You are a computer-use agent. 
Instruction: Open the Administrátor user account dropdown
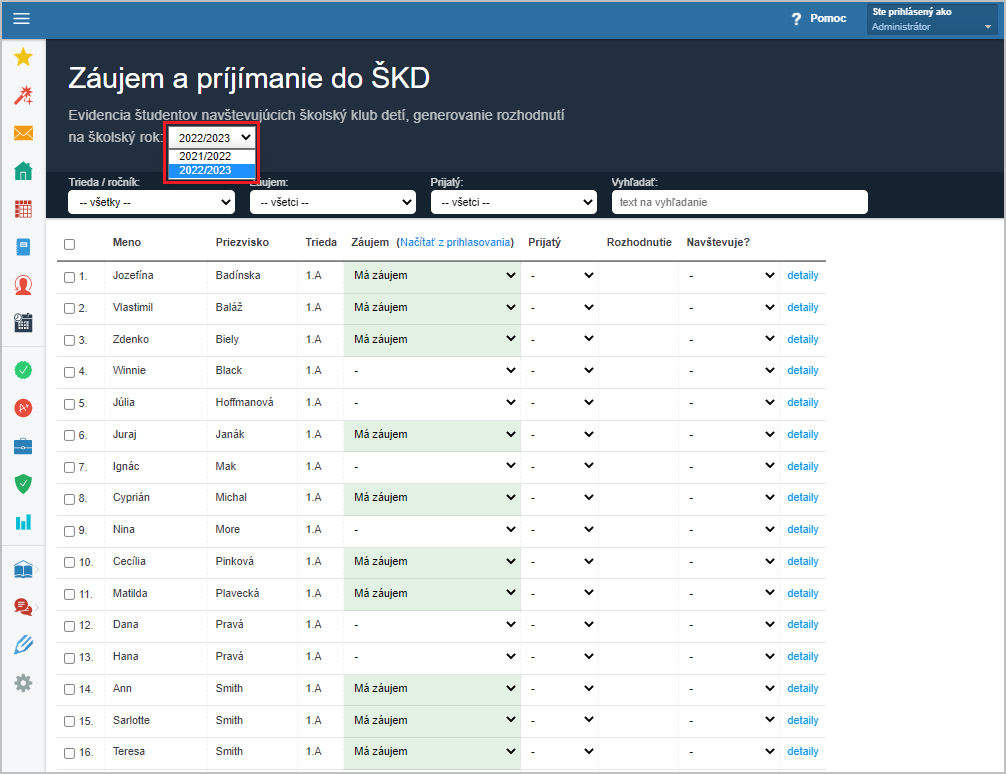click(931, 19)
